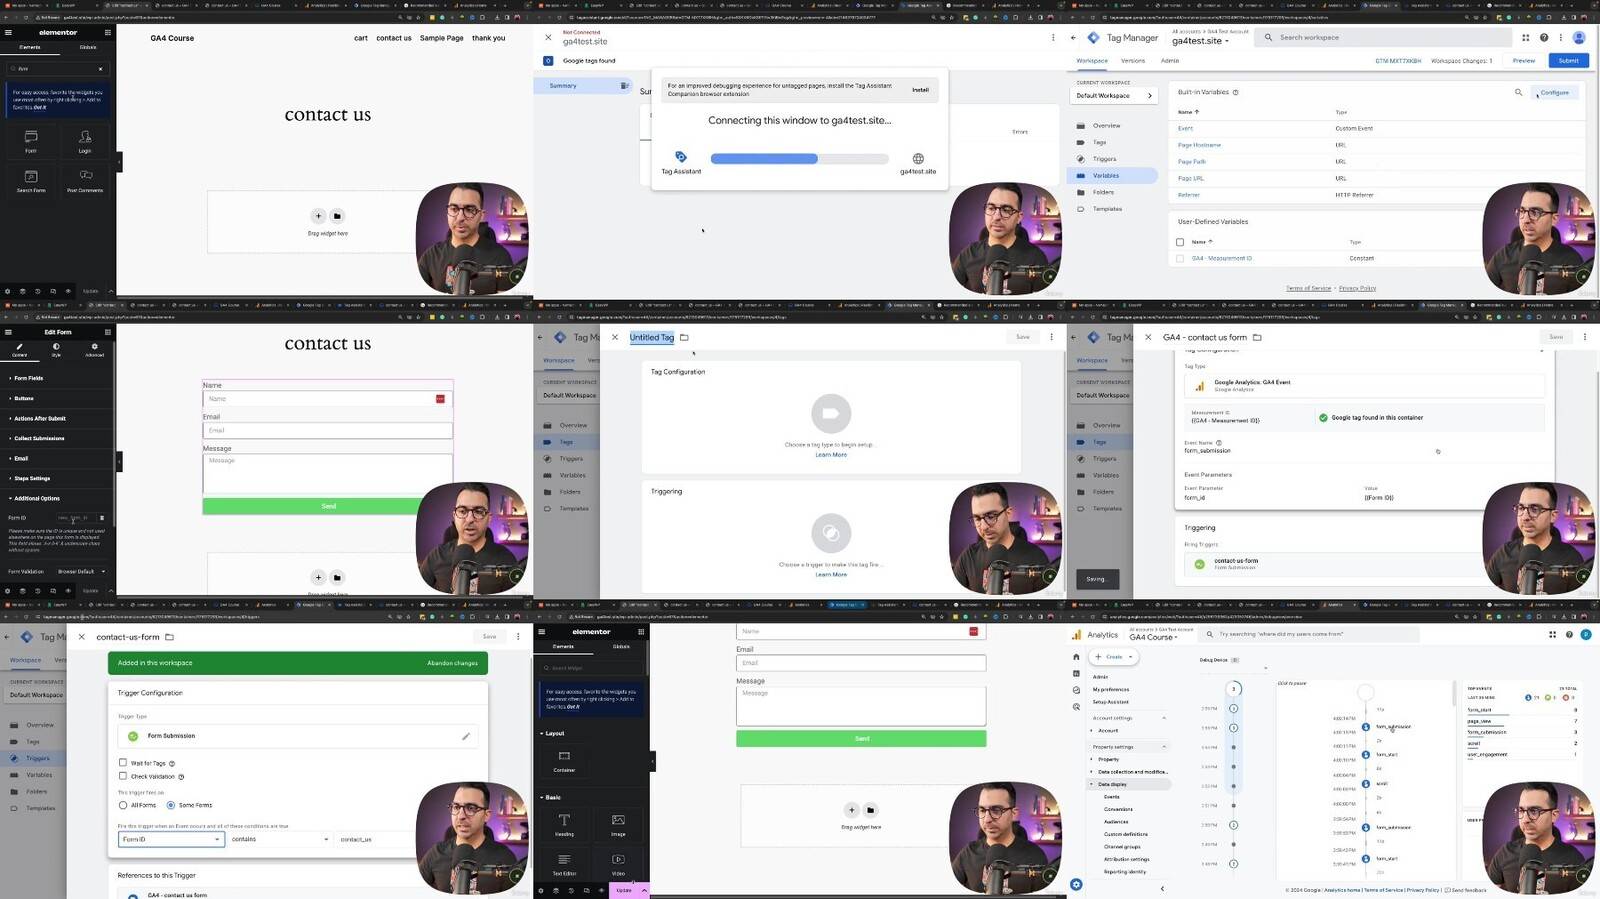
Task: Switch to the Admin tab in Tag Manager
Action: click(x=1169, y=61)
